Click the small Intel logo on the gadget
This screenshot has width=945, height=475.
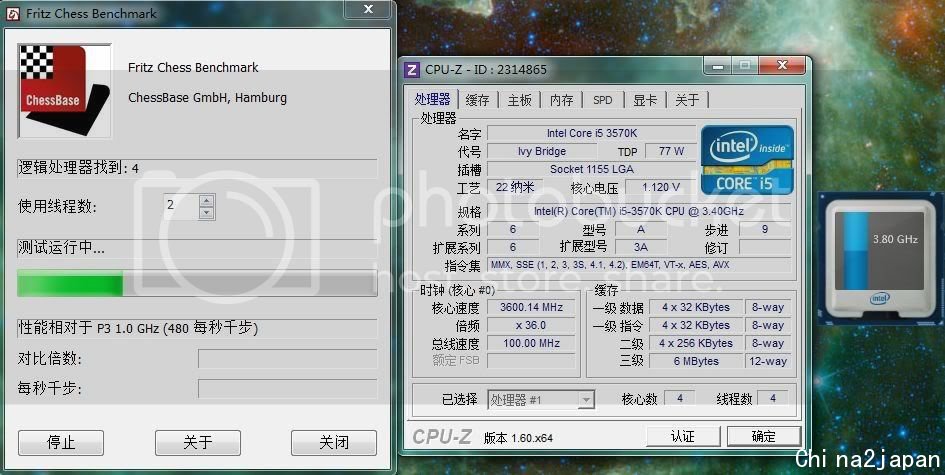[x=879, y=298]
